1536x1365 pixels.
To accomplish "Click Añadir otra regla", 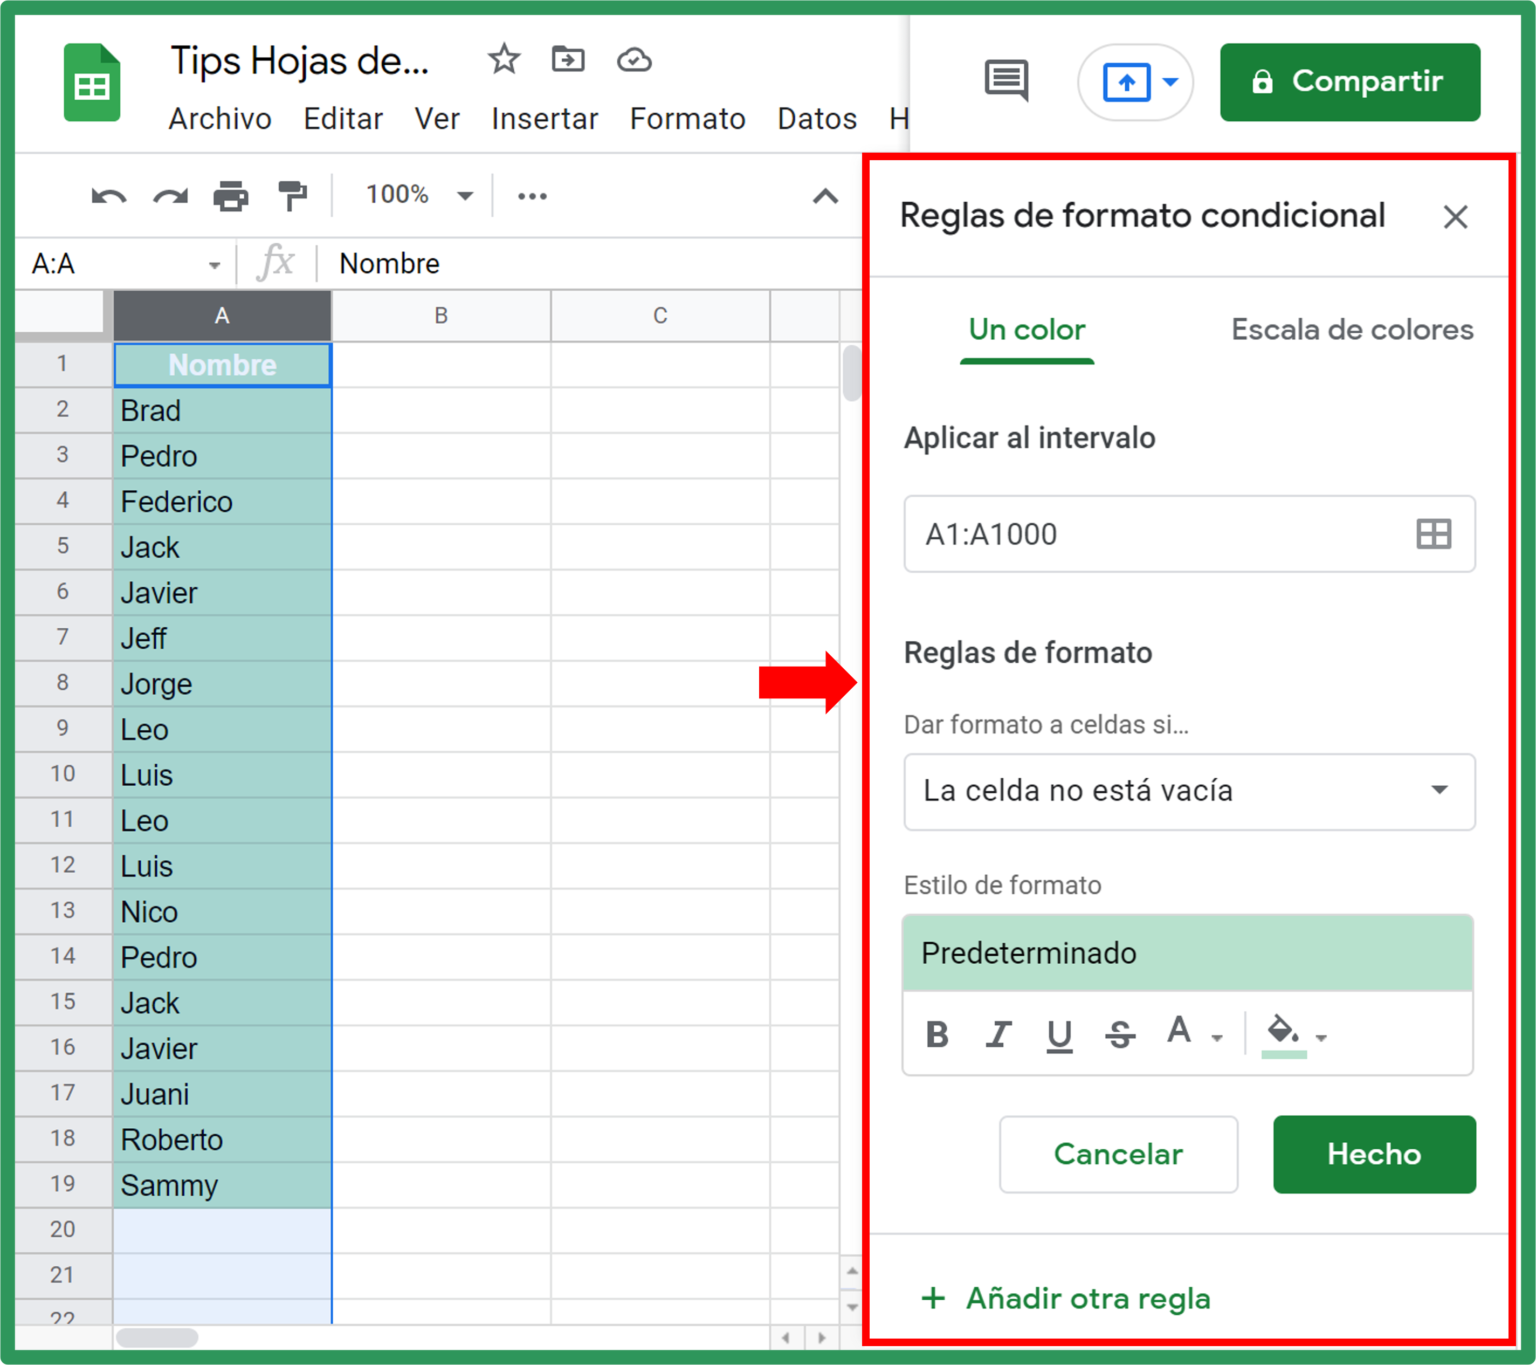I will [1066, 1298].
